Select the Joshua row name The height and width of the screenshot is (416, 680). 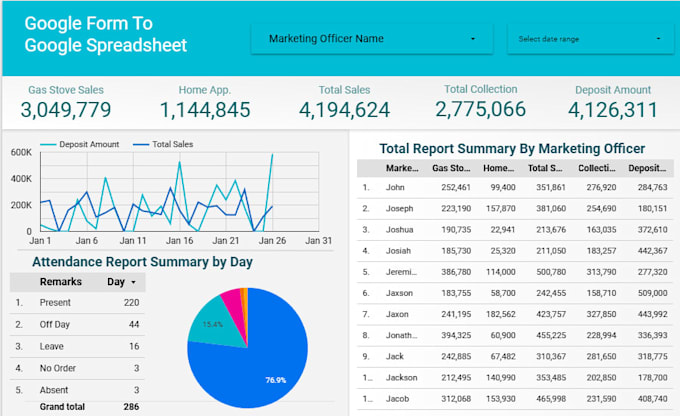pyautogui.click(x=399, y=230)
